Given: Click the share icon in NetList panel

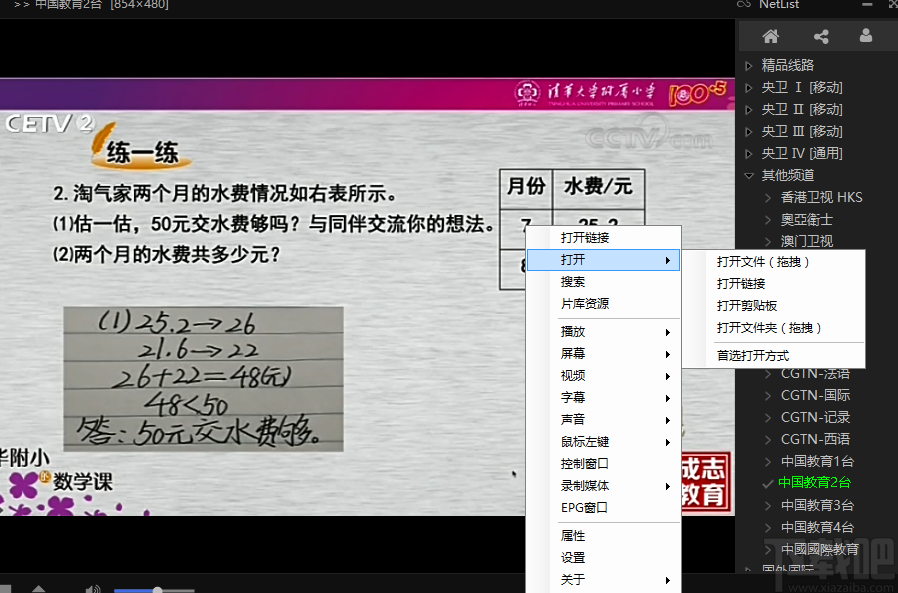Looking at the screenshot, I should [x=821, y=37].
